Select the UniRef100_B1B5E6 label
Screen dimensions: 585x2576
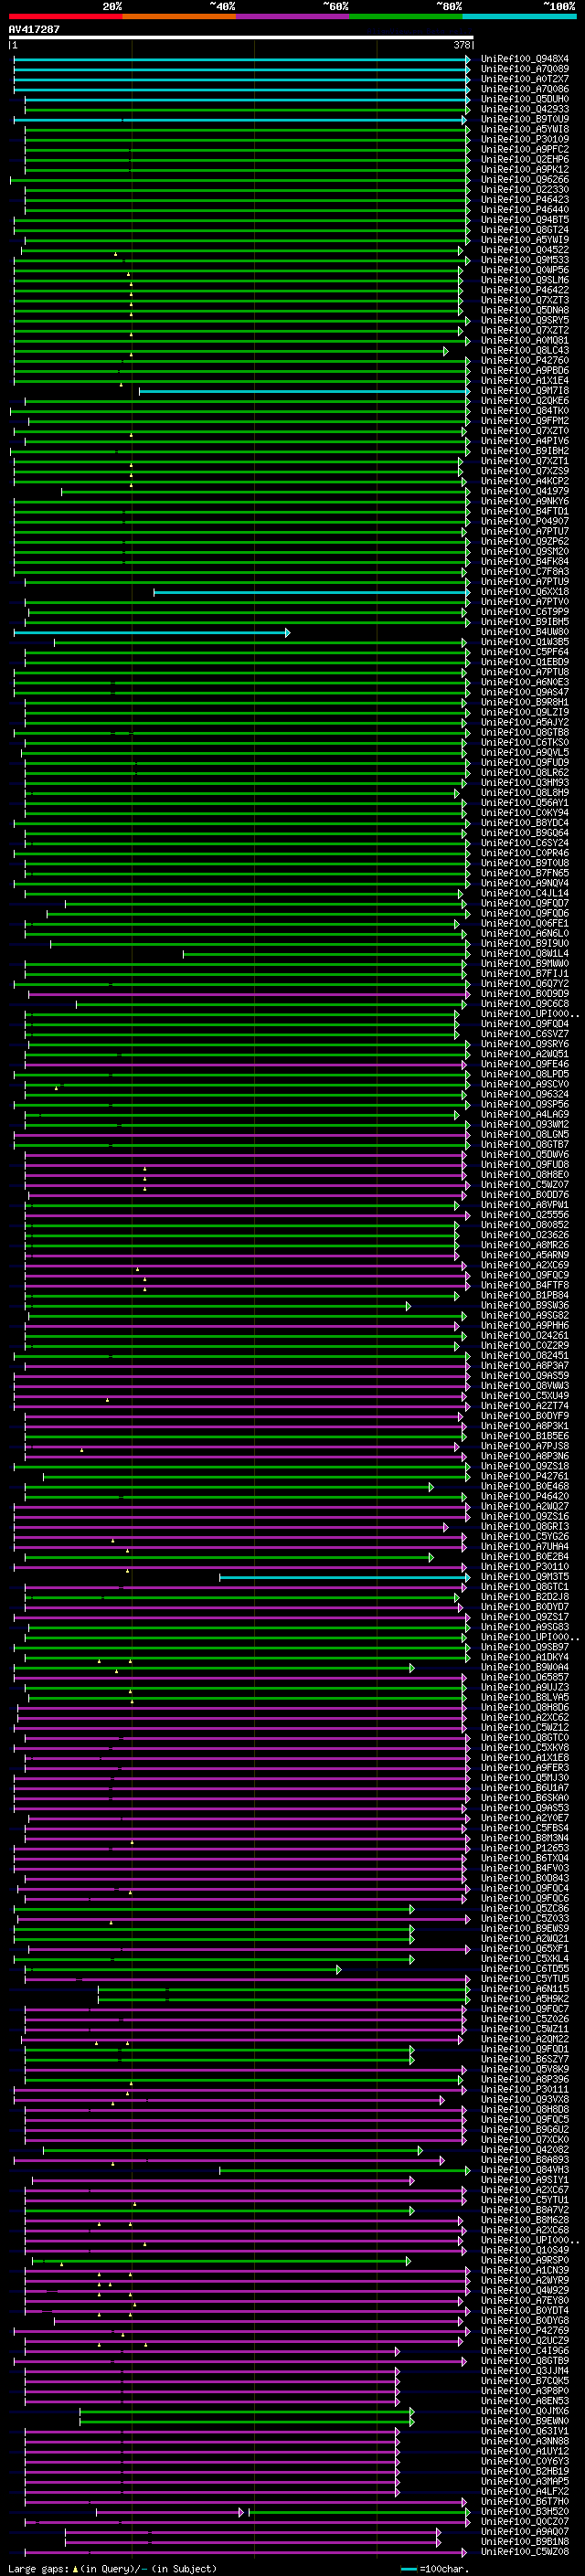coord(525,1436)
